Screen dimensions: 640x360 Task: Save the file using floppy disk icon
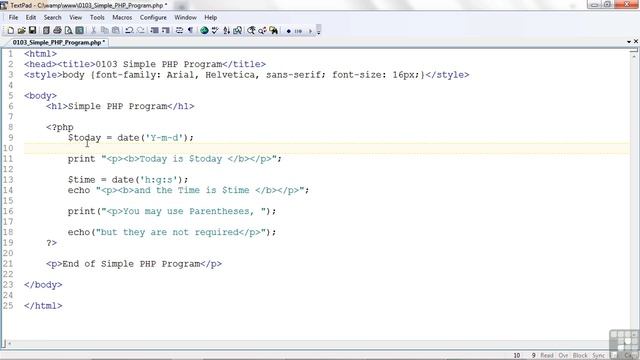coord(32,31)
